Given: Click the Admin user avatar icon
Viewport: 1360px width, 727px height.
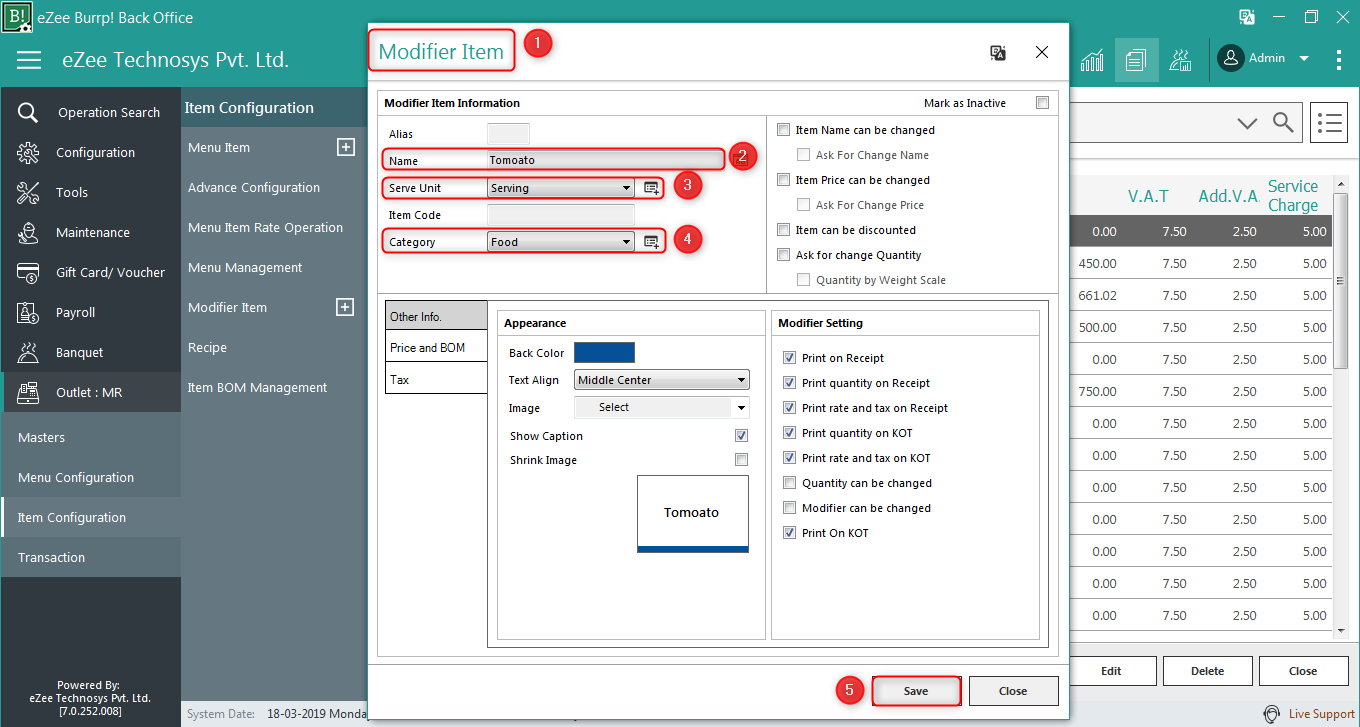Looking at the screenshot, I should click(x=1231, y=58).
